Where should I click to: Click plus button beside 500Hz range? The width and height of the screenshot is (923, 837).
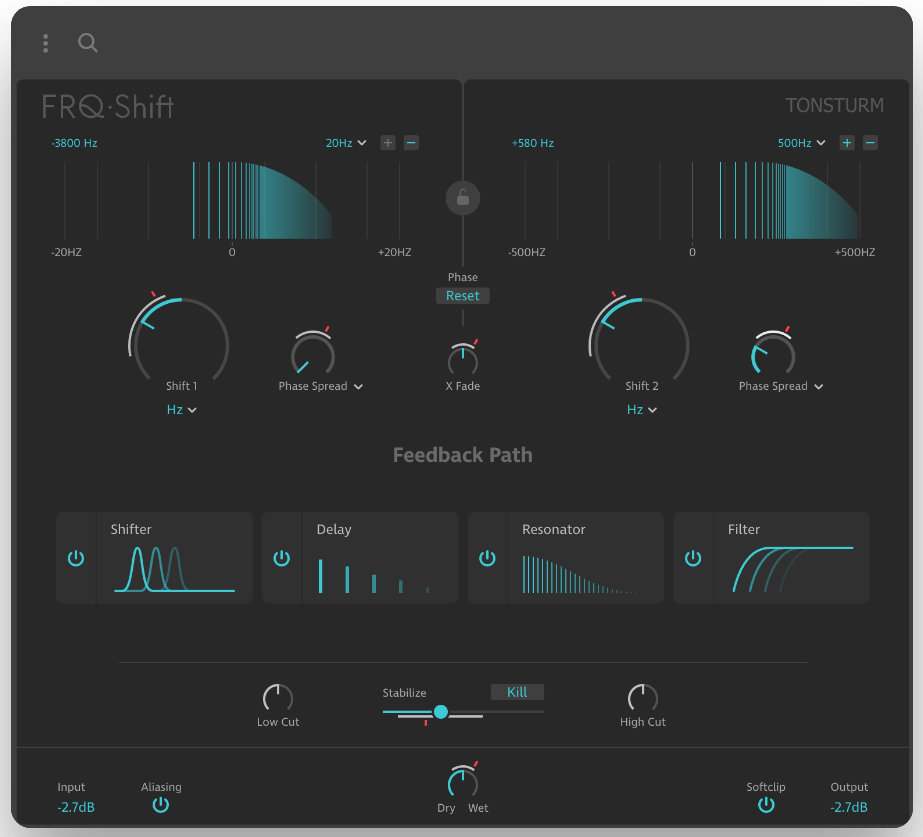tap(846, 143)
